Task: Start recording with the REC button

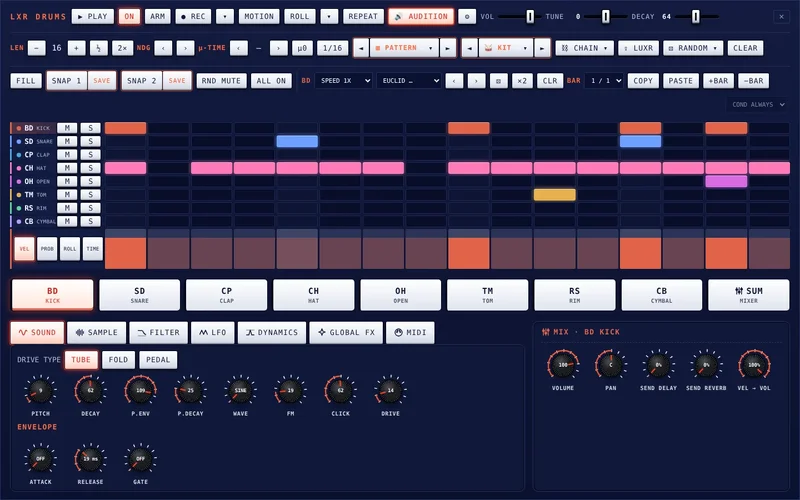Action: (193, 16)
